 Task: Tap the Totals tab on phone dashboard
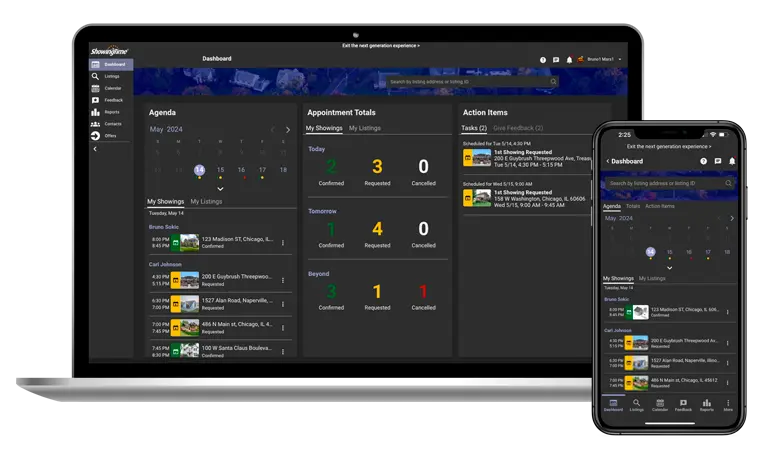[633, 206]
